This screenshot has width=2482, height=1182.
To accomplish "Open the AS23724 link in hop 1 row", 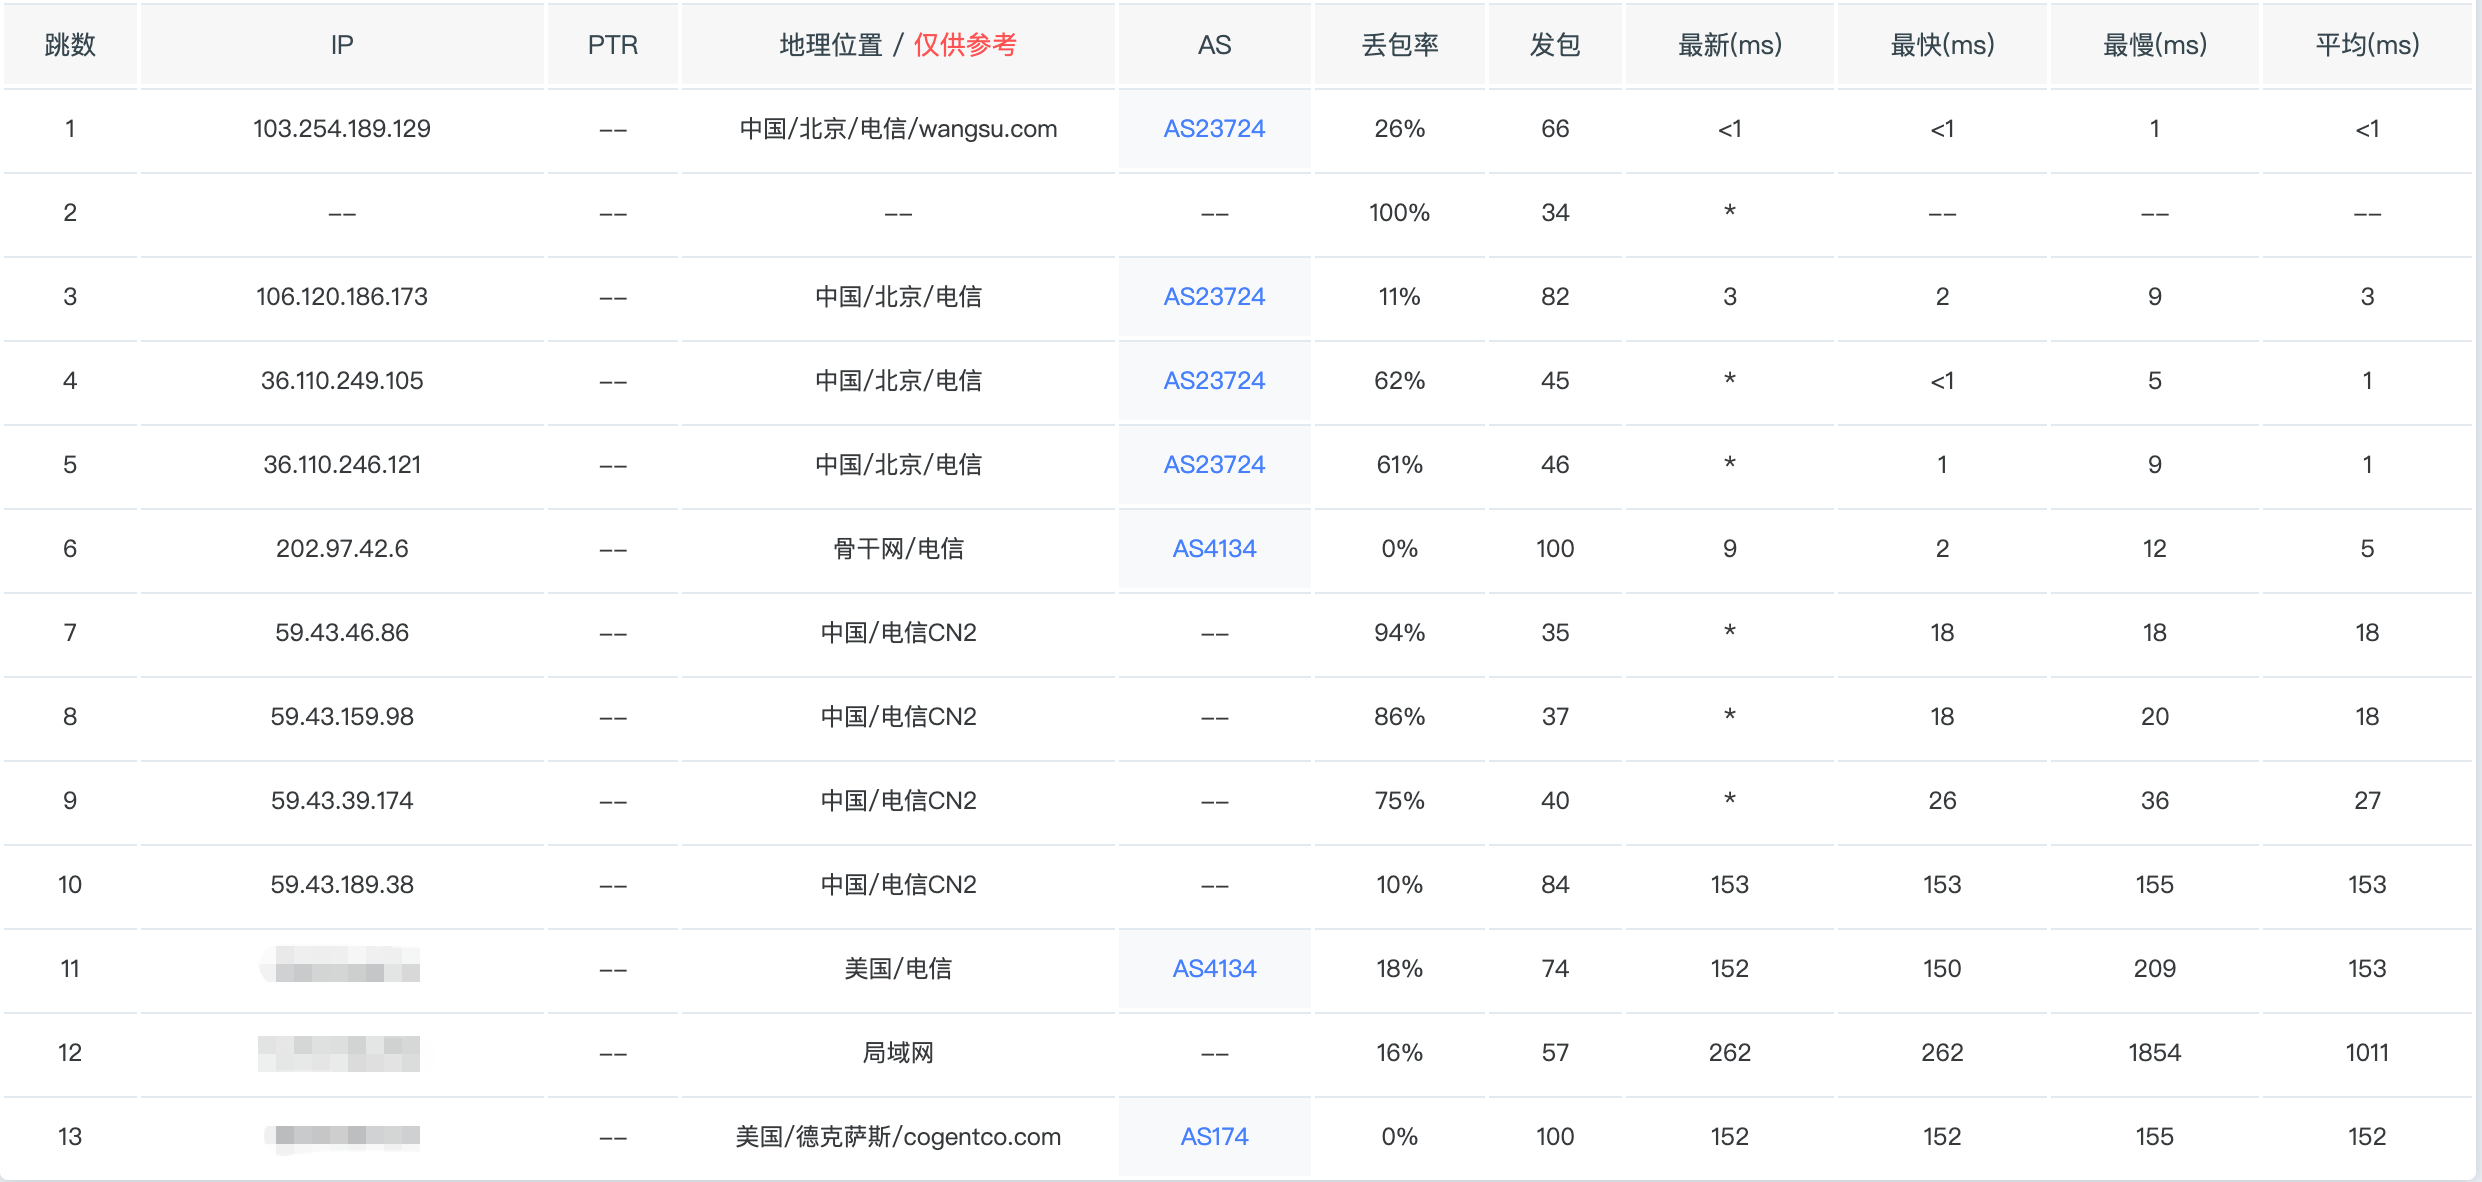I will [1214, 129].
